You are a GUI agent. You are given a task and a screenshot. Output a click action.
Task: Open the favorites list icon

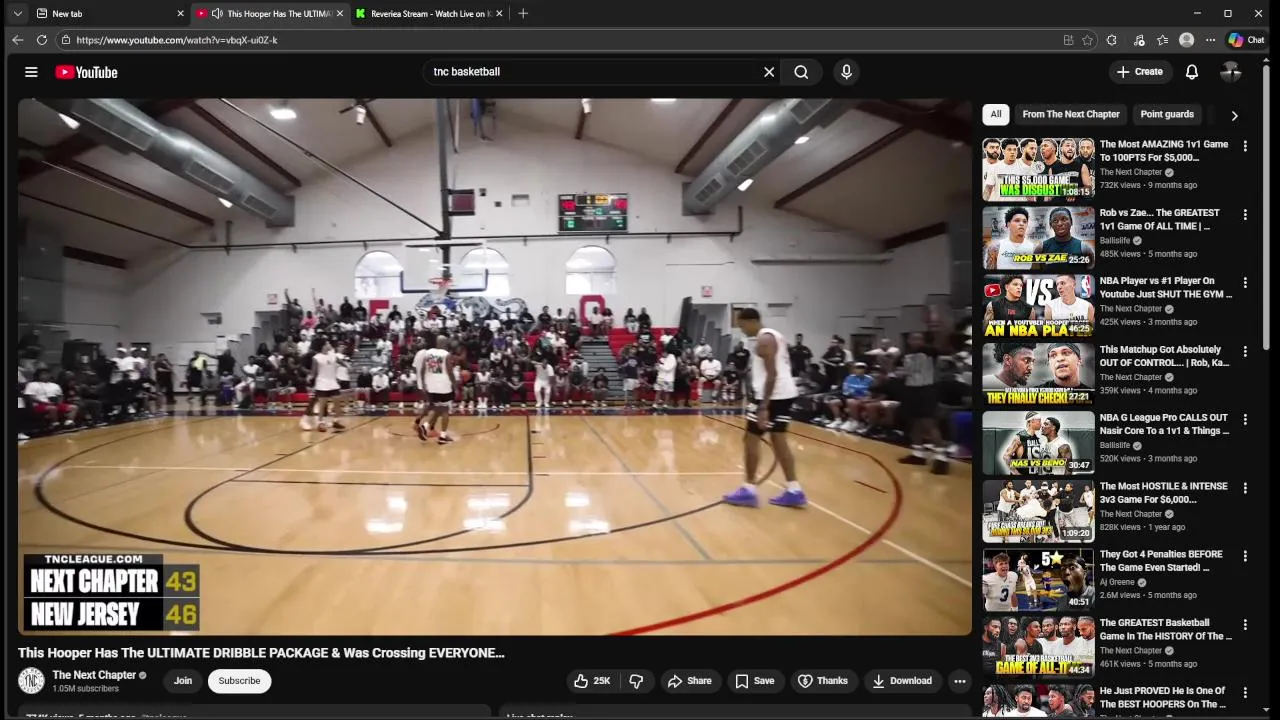coord(1162,40)
